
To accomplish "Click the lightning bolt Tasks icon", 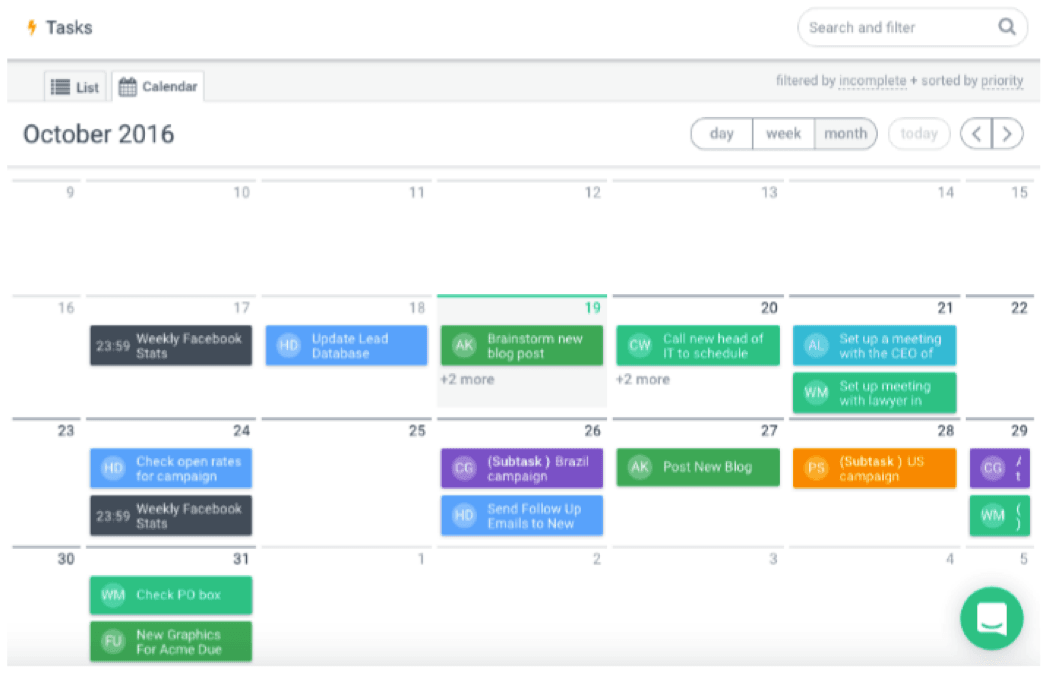I will pyautogui.click(x=31, y=27).
